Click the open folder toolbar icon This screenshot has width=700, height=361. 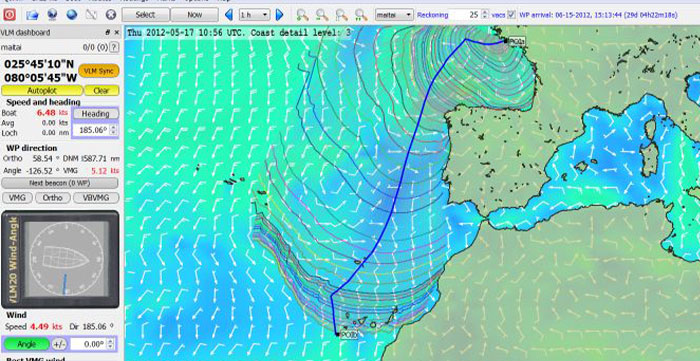click(x=32, y=15)
